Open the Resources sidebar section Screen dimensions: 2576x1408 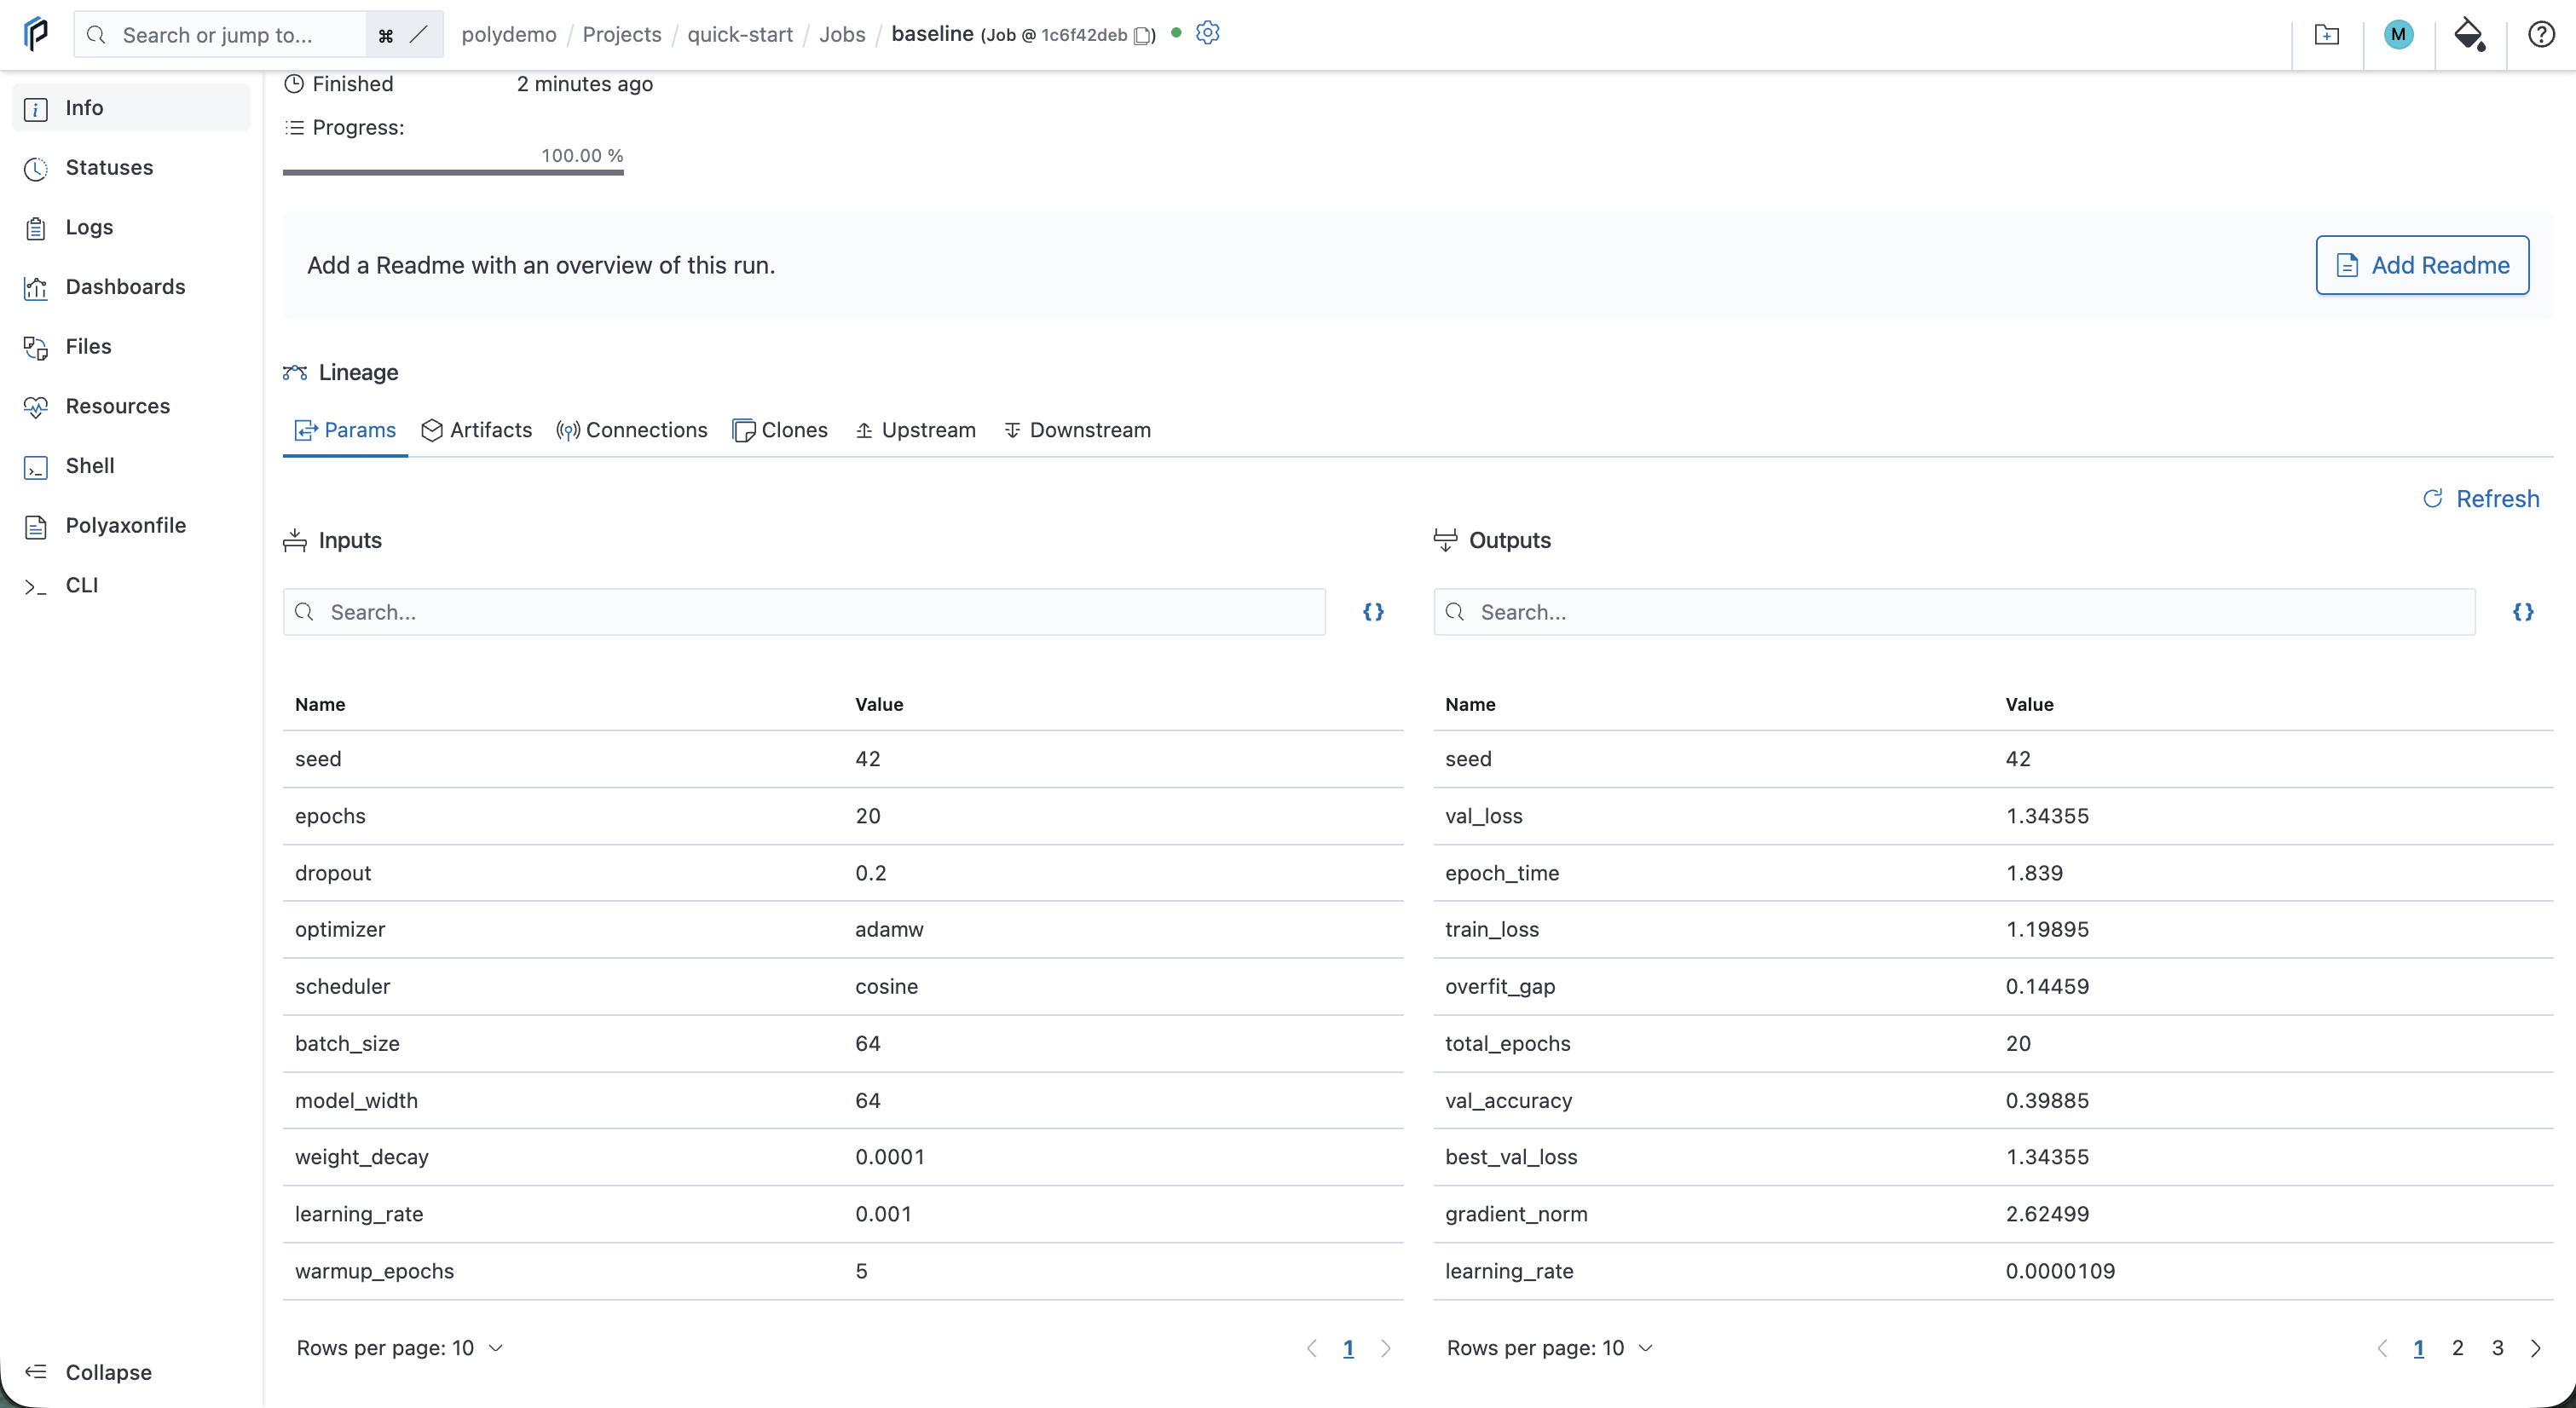[x=131, y=406]
